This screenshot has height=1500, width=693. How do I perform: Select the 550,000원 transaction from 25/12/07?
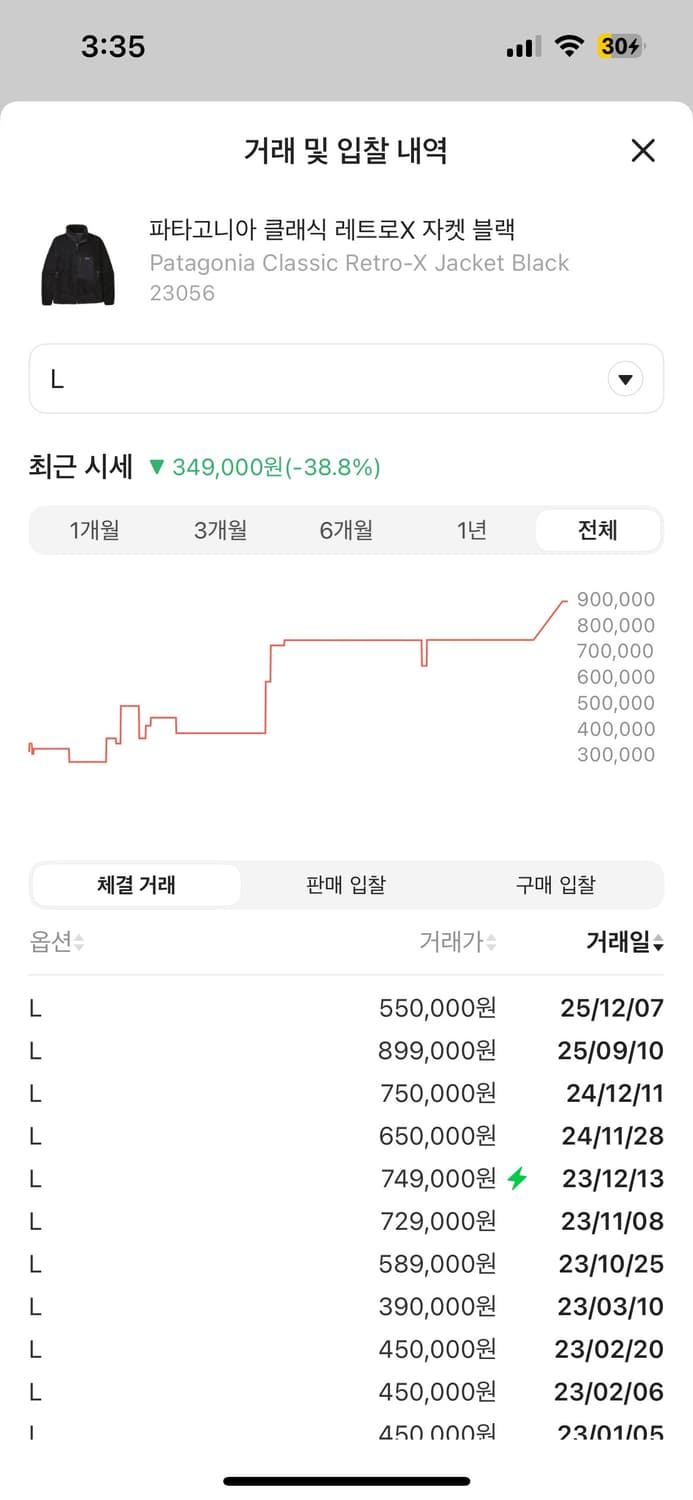(x=346, y=1008)
